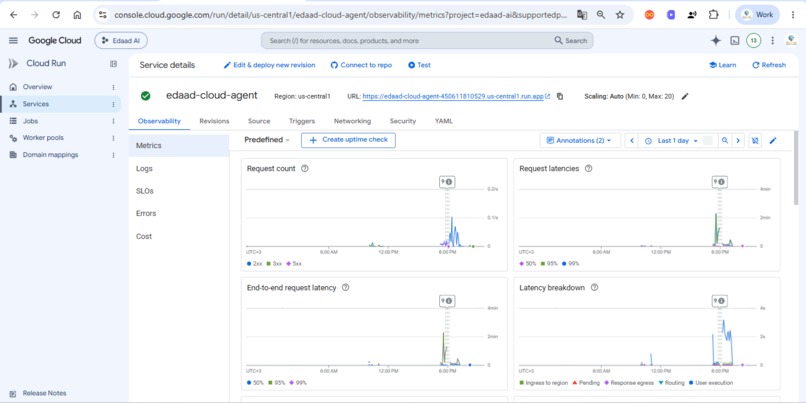Expand the Annotations (2) dropdown
The height and width of the screenshot is (403, 806).
[580, 140]
